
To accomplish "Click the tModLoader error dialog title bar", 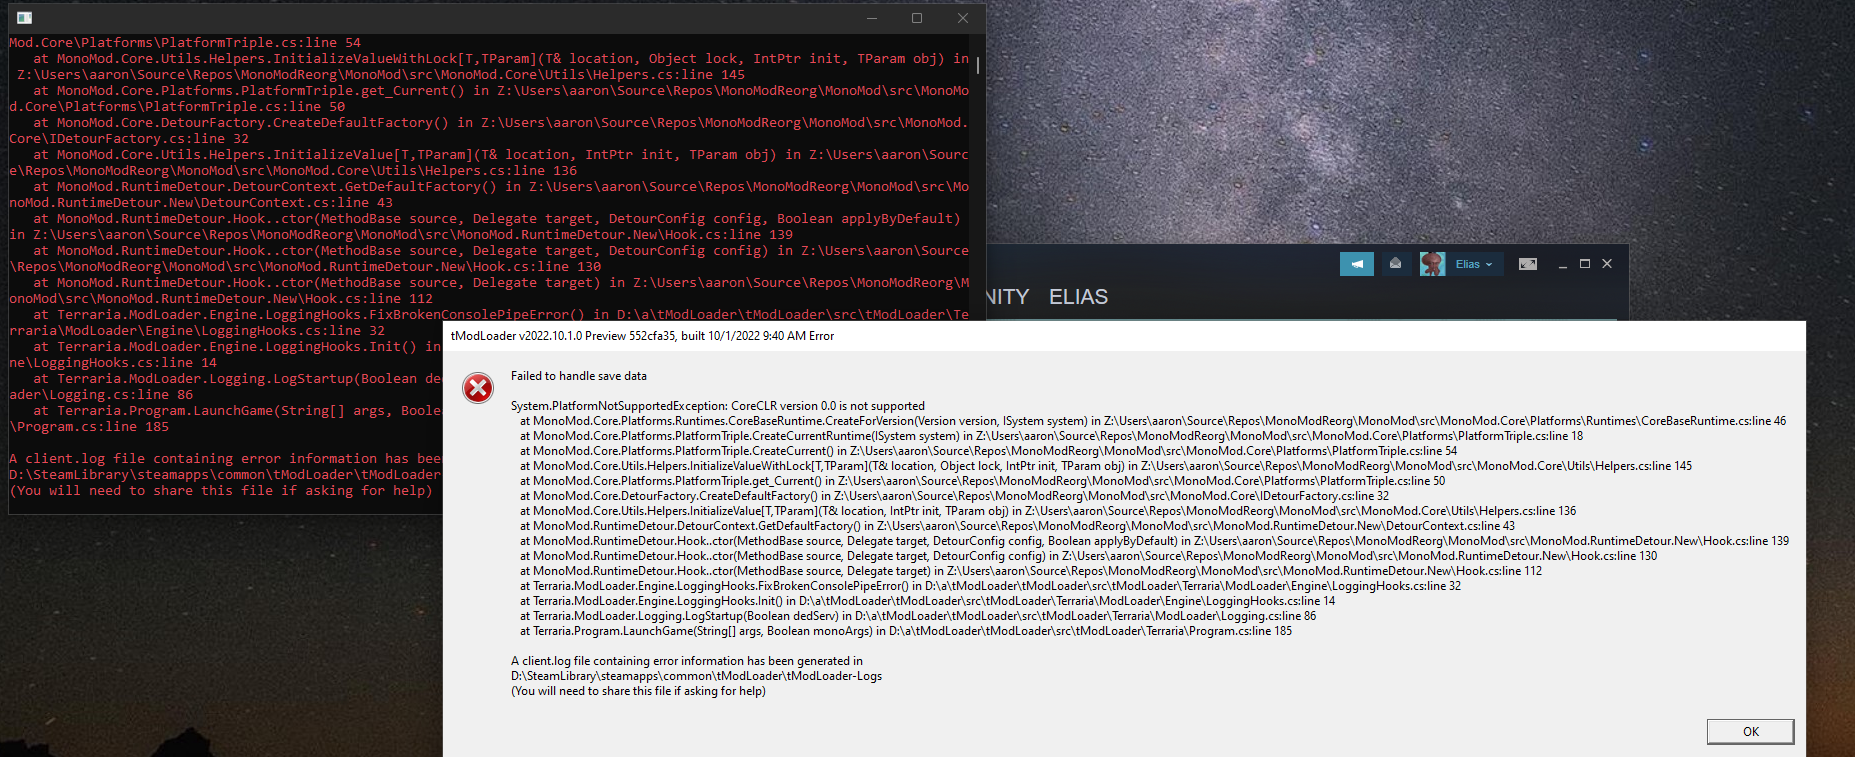I will click(x=1124, y=336).
